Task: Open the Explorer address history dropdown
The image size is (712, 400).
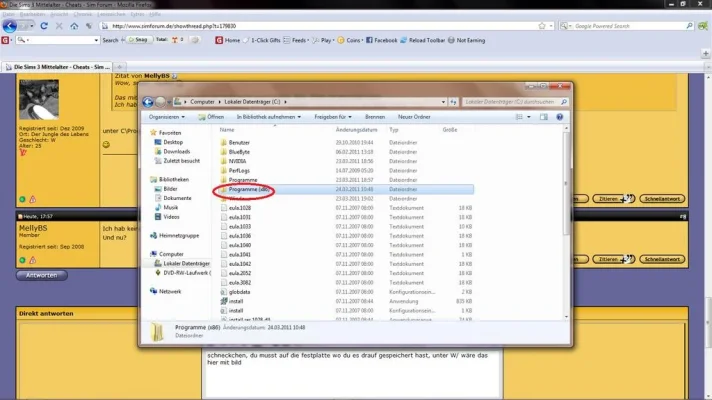Action: click(443, 102)
